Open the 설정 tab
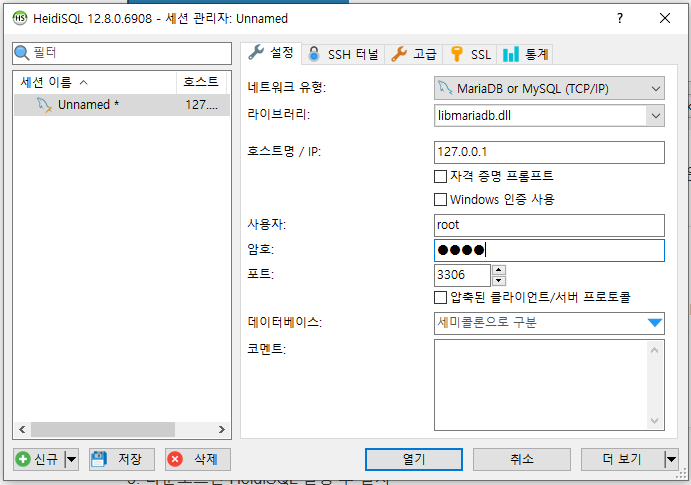Viewport: 691px width, 485px height. pos(271,53)
